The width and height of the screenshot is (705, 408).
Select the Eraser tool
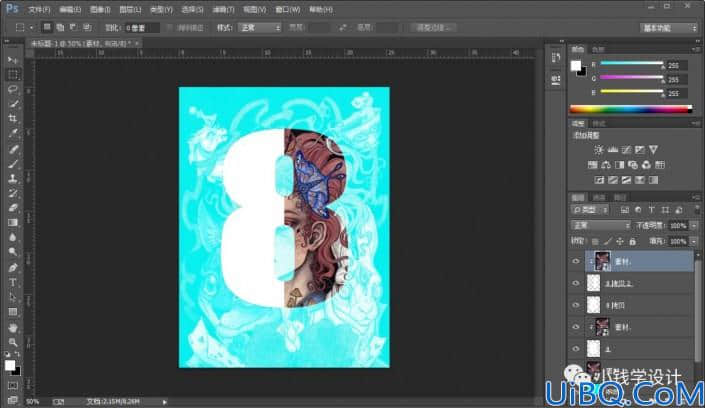13,208
